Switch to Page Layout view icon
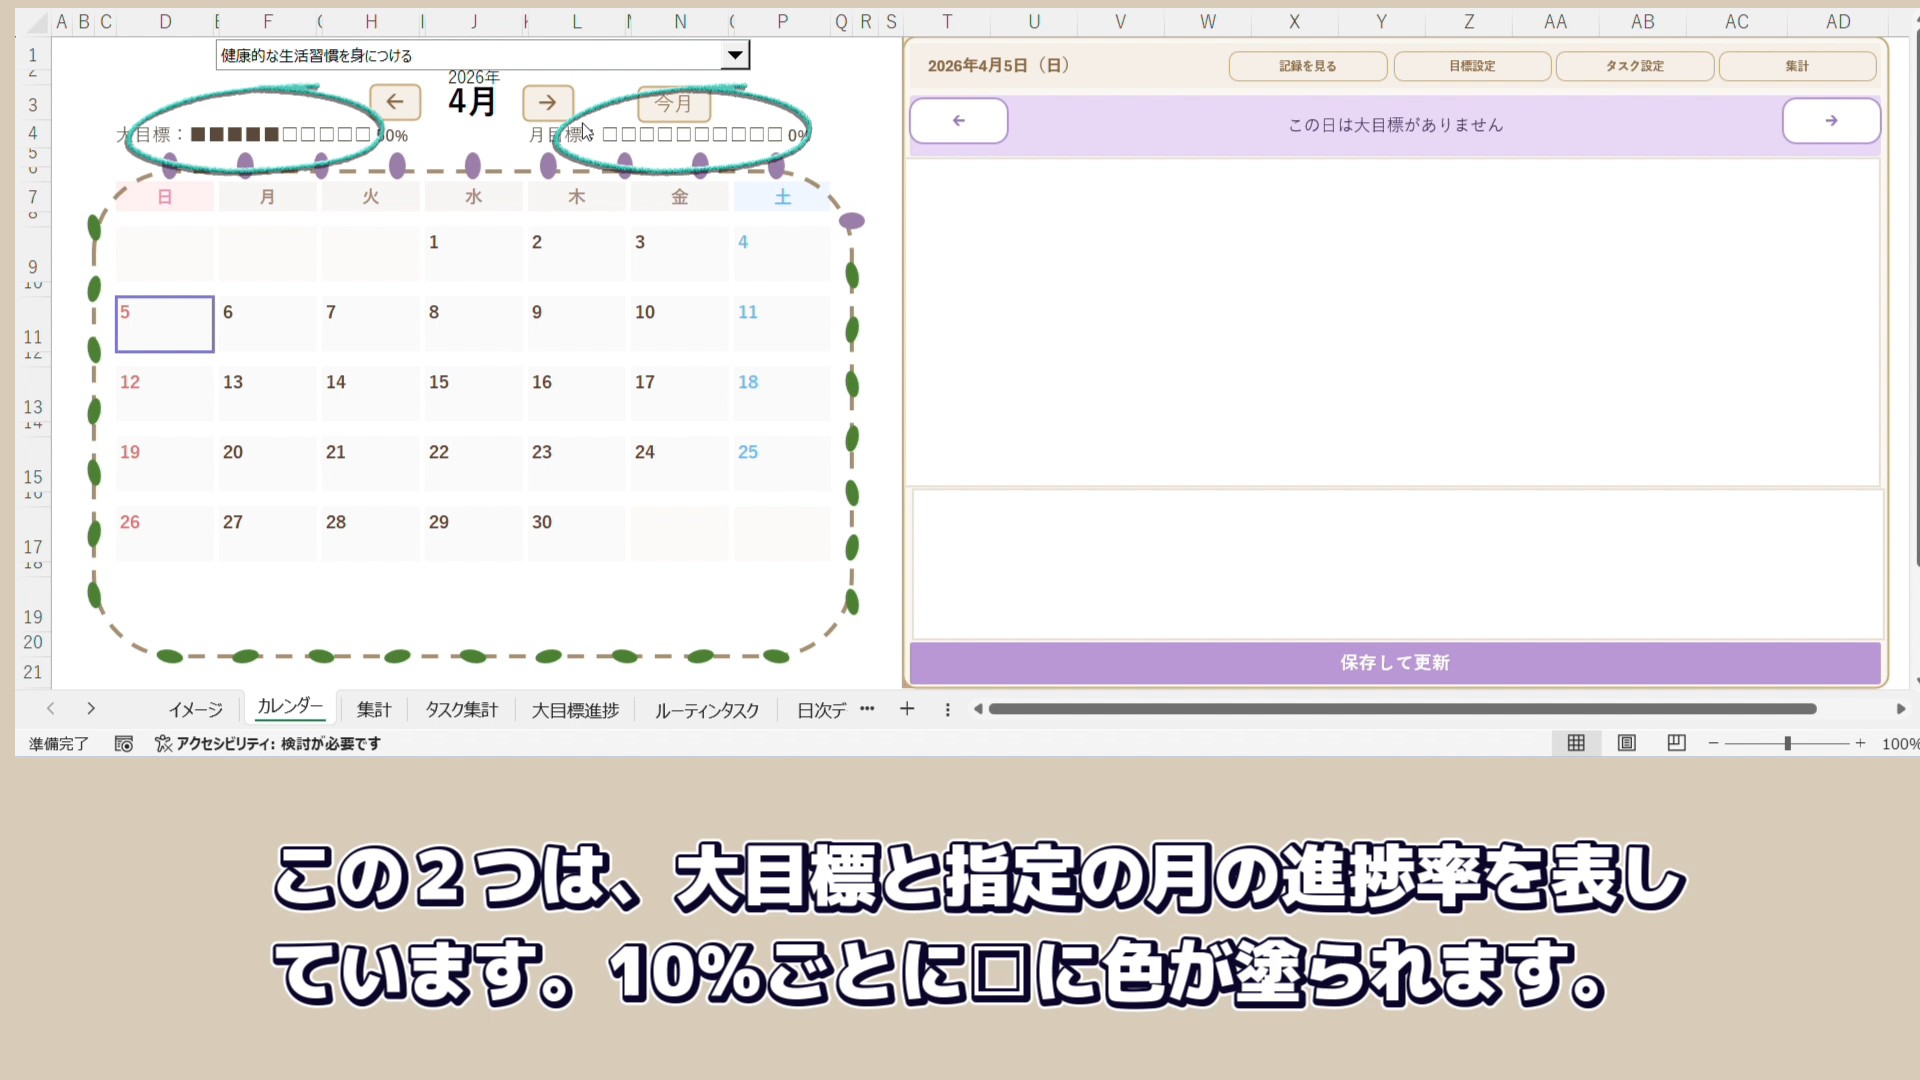Image resolution: width=1920 pixels, height=1080 pixels. coord(1627,743)
